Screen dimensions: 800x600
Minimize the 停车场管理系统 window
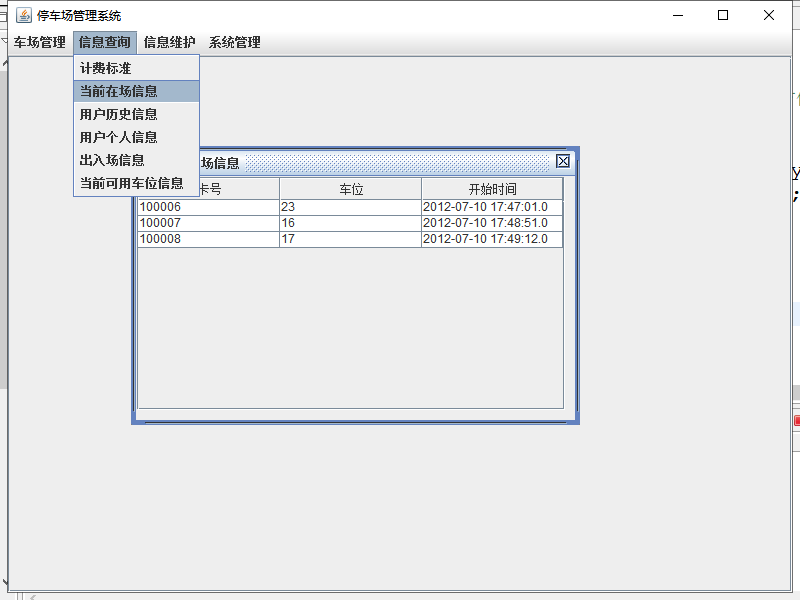point(678,15)
